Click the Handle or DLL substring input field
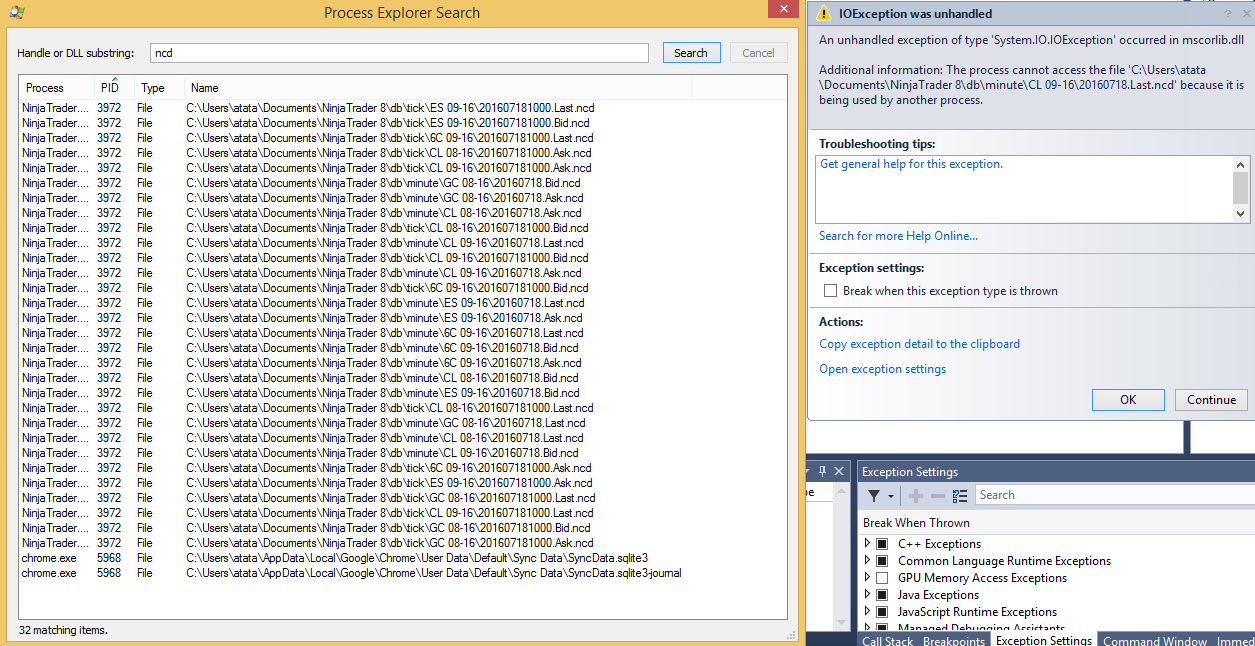 pos(400,53)
